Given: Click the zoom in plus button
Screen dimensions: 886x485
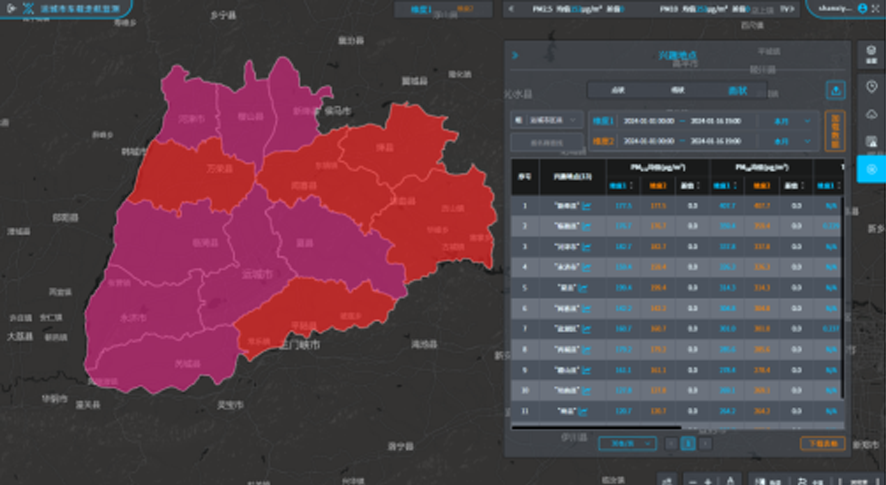Looking at the screenshot, I should 708,481.
